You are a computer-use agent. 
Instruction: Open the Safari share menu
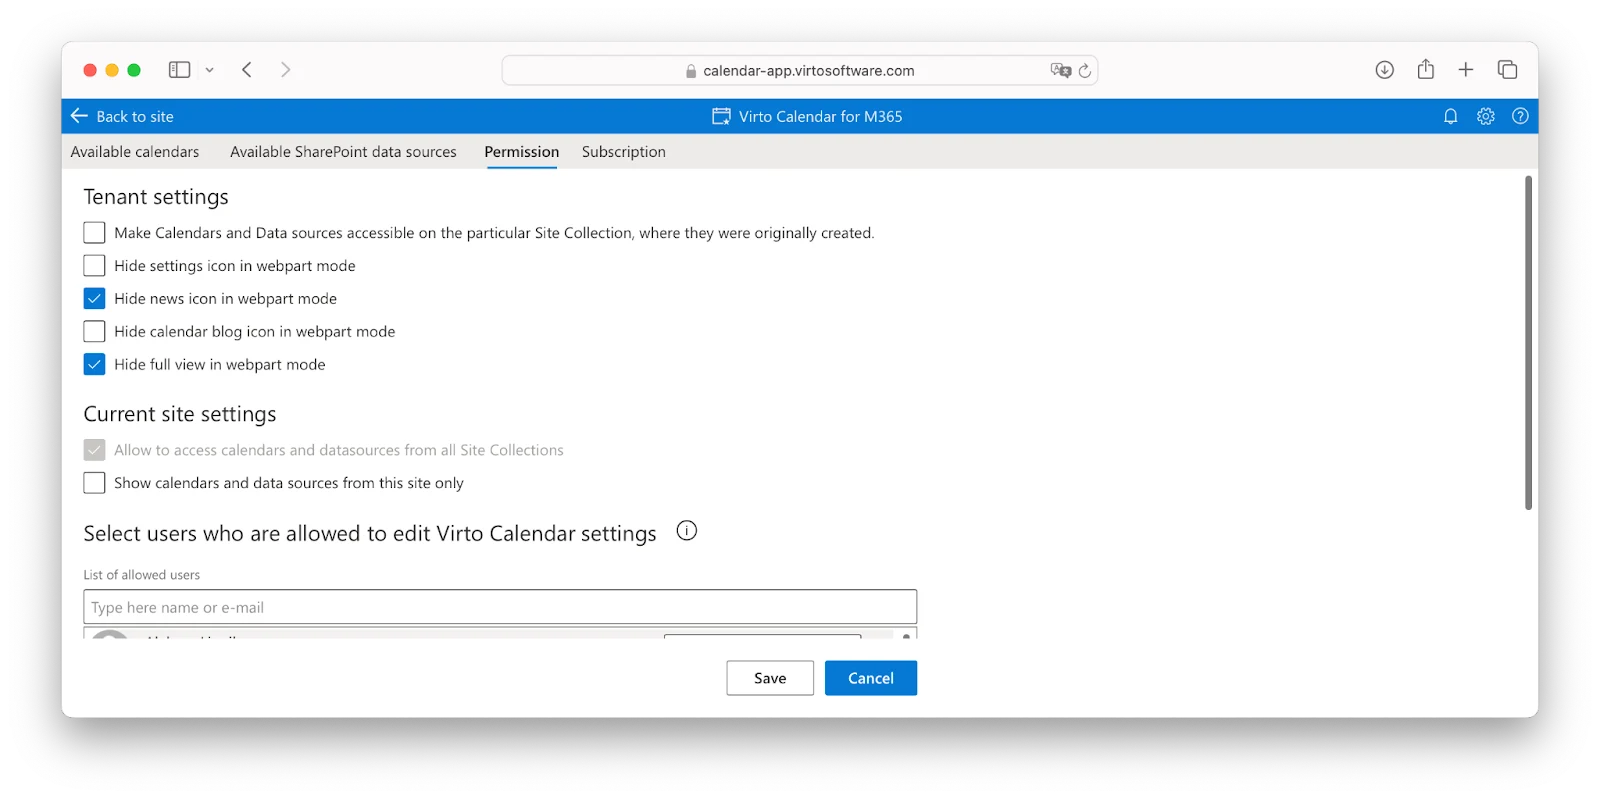tap(1425, 69)
